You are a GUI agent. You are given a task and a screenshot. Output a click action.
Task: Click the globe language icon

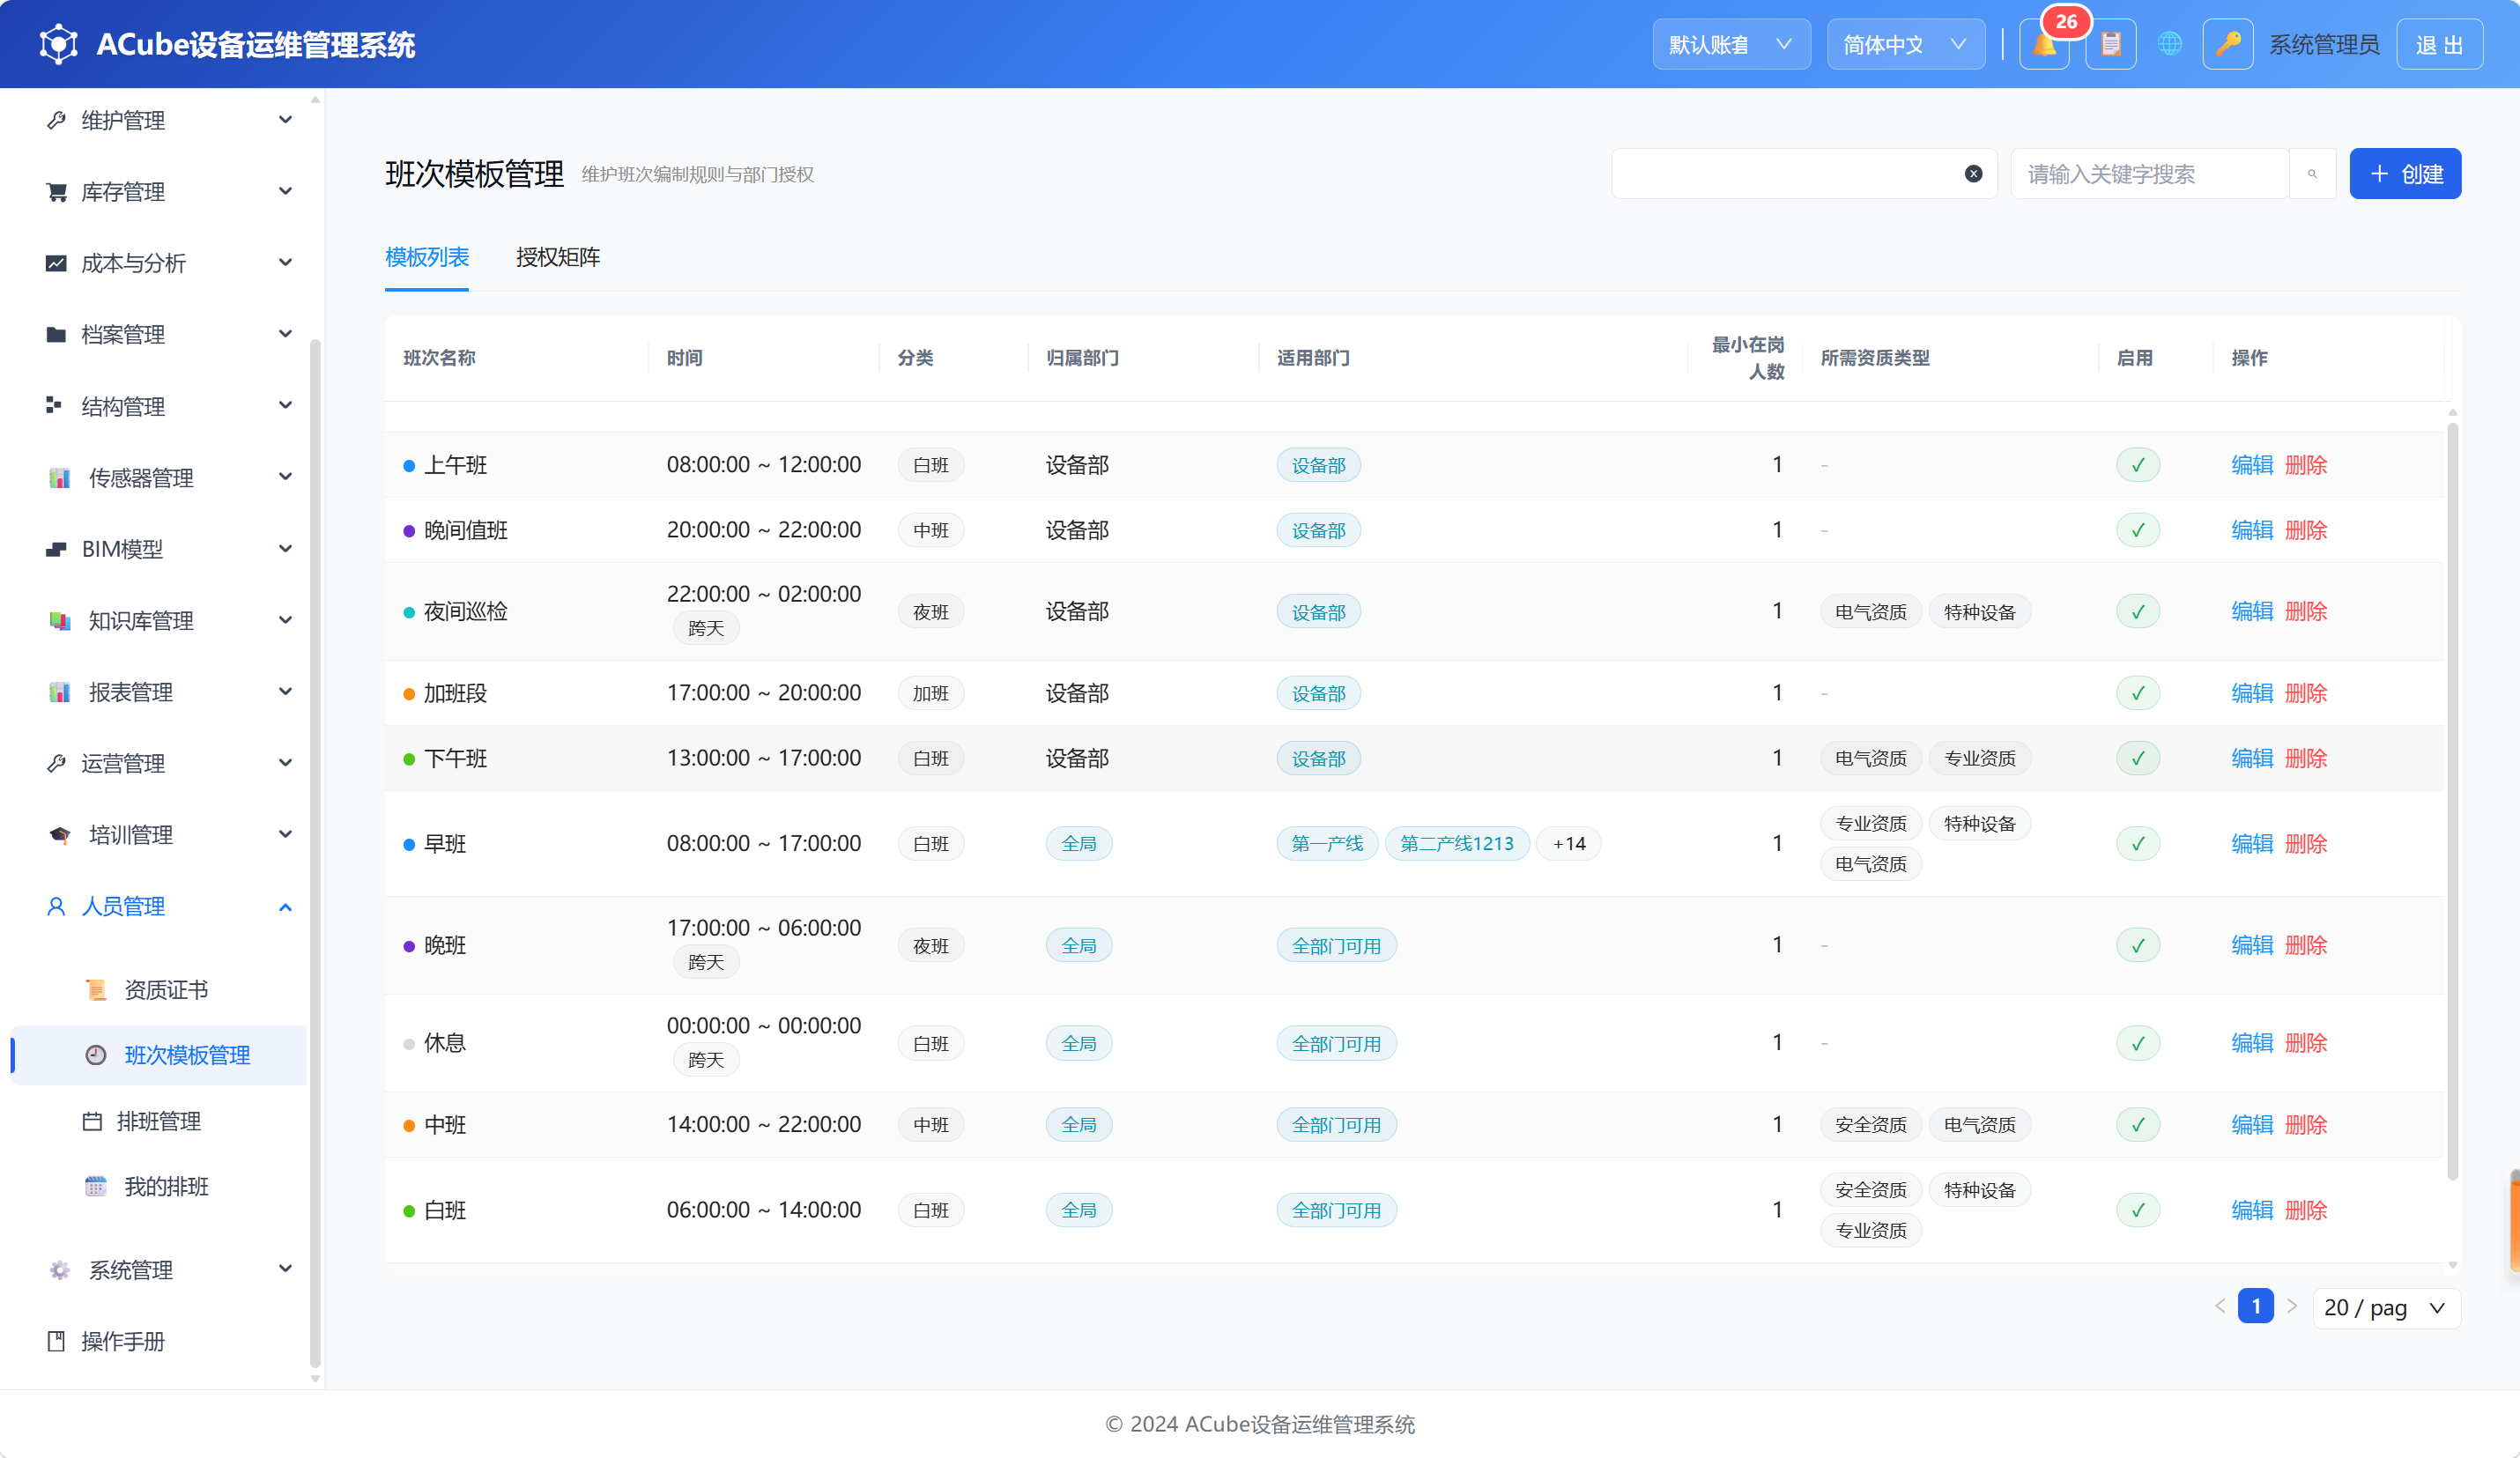2169,44
